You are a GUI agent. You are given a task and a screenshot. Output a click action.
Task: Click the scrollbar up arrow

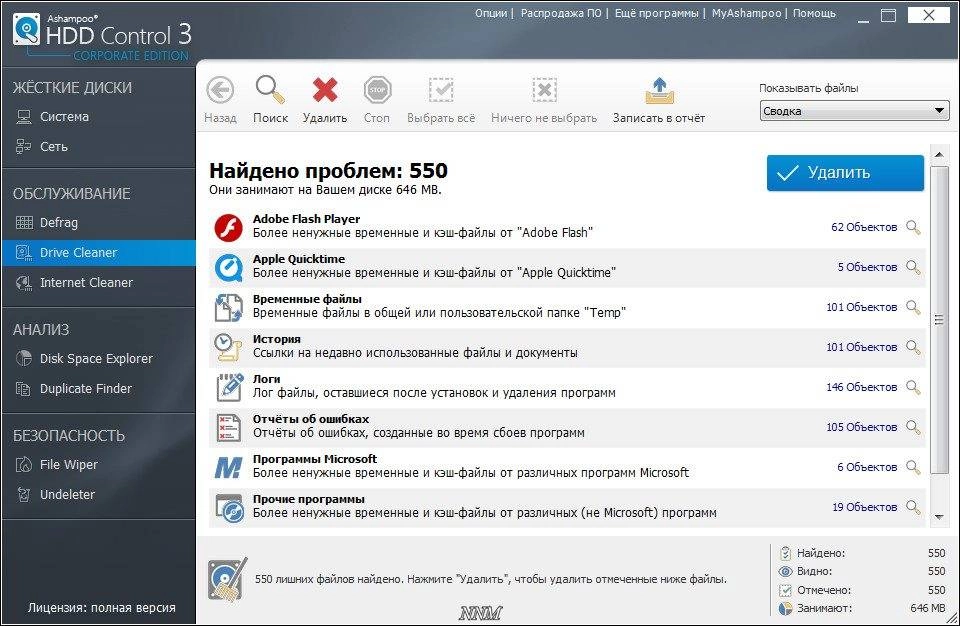[939, 155]
